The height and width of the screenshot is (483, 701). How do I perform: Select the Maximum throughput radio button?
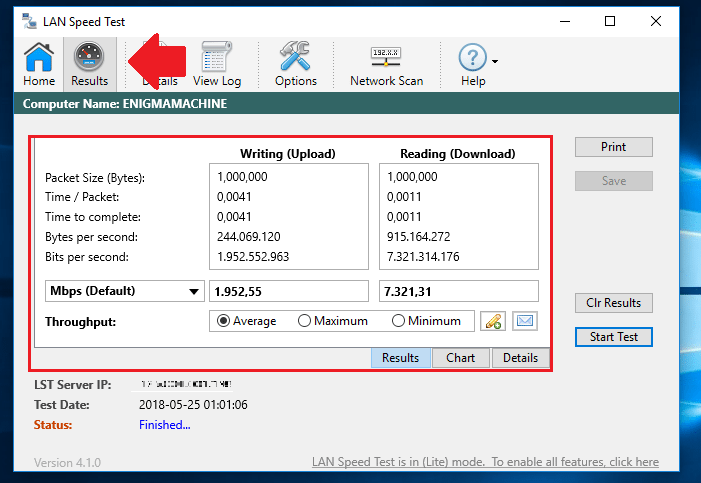333,321
